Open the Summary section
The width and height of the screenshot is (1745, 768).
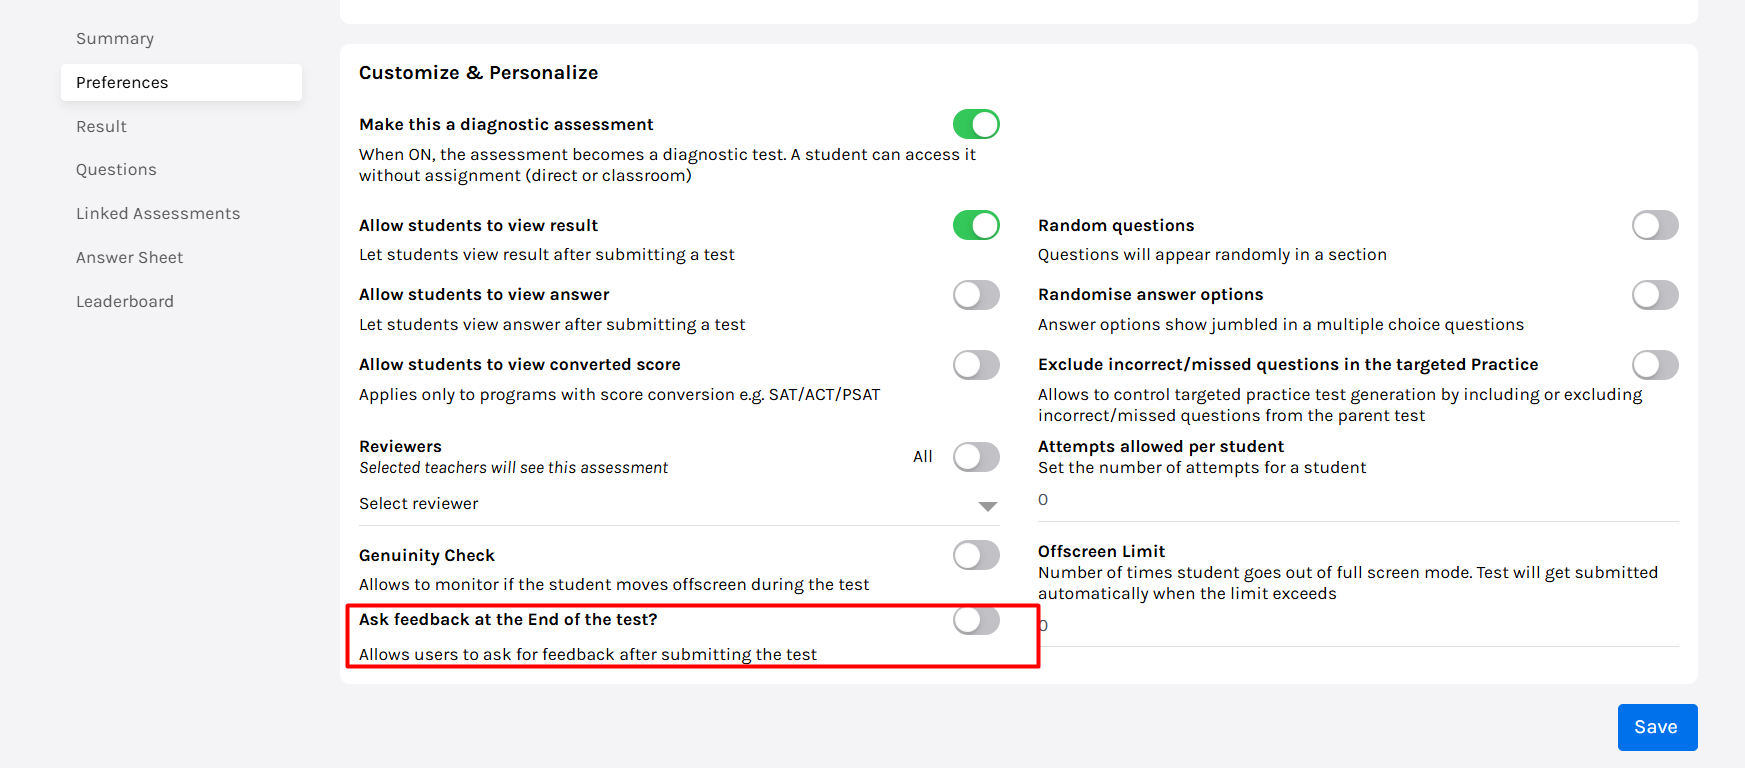[115, 39]
